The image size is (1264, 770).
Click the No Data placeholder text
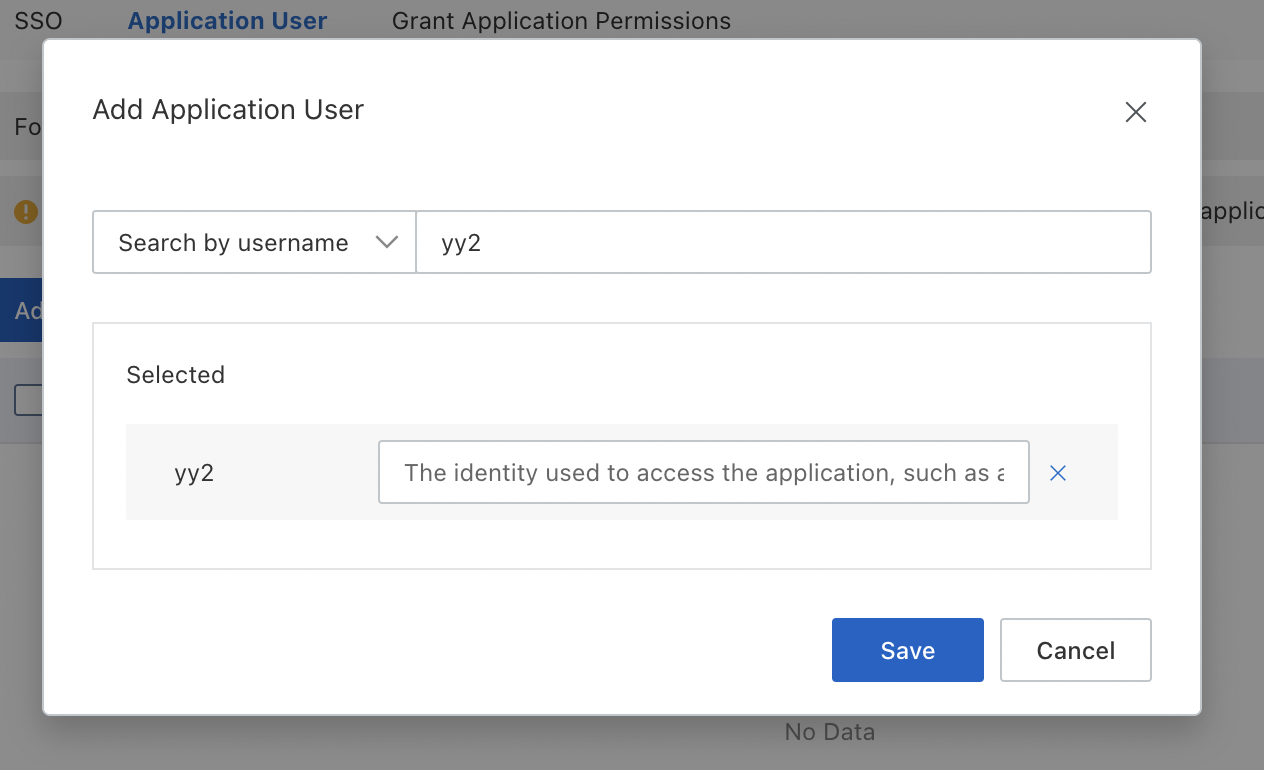[x=829, y=732]
